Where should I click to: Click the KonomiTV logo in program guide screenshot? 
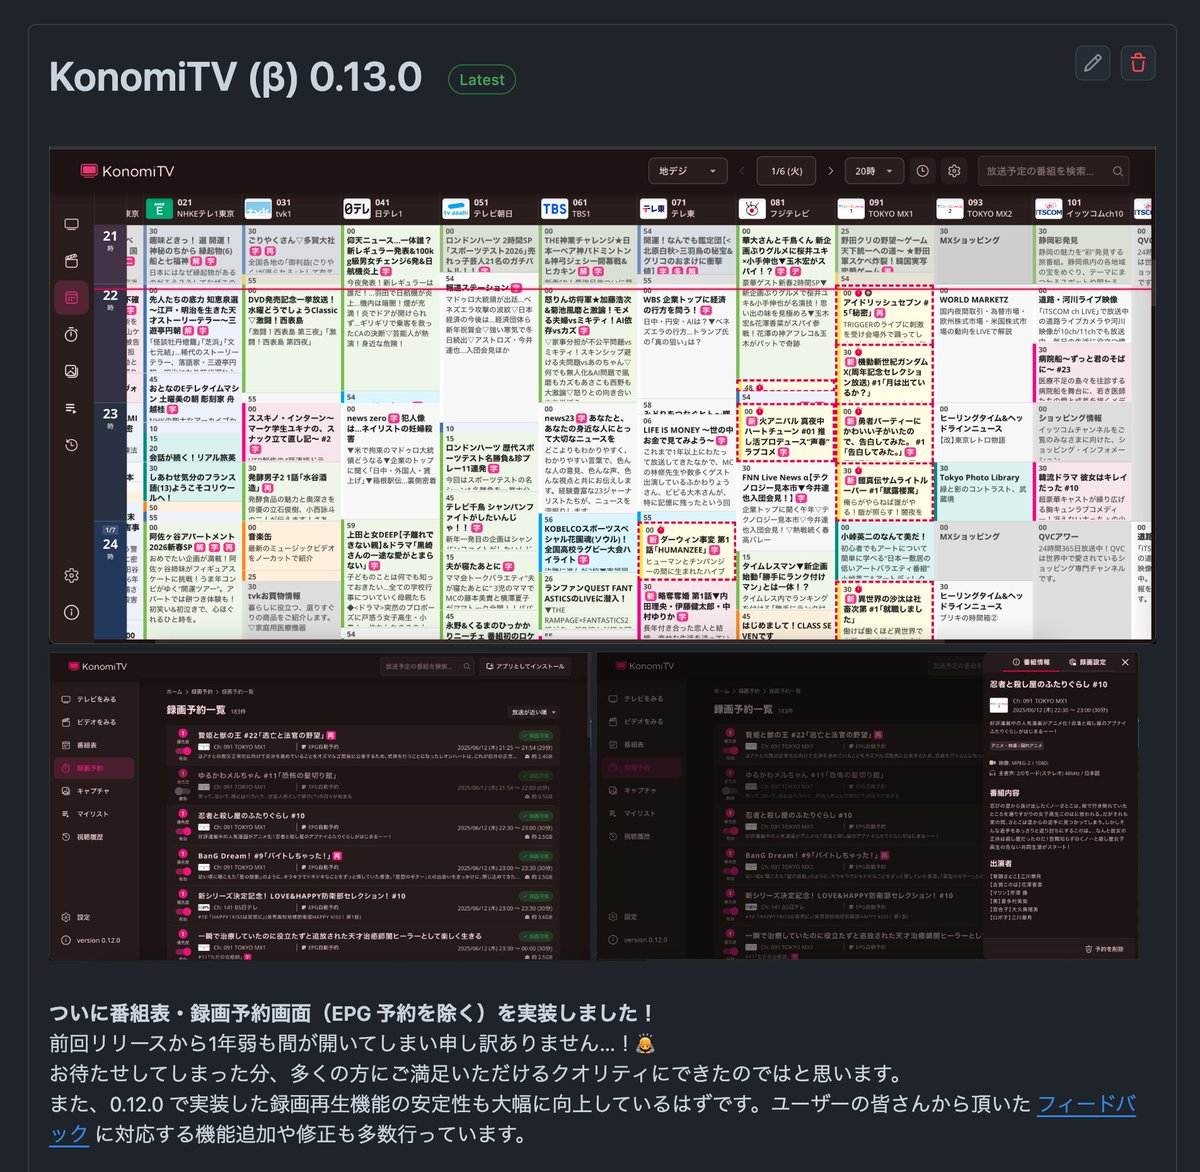coord(127,171)
